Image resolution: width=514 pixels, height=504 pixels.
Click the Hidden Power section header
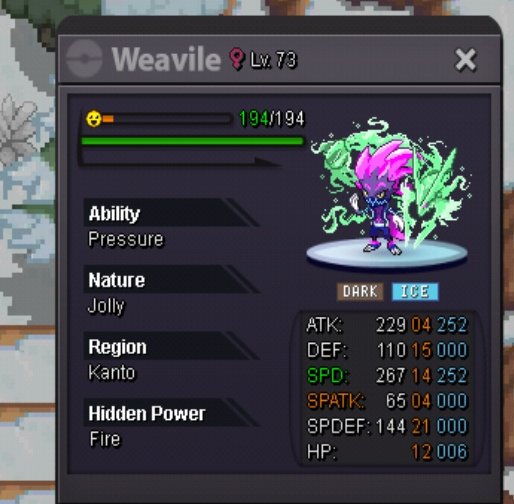point(171,413)
